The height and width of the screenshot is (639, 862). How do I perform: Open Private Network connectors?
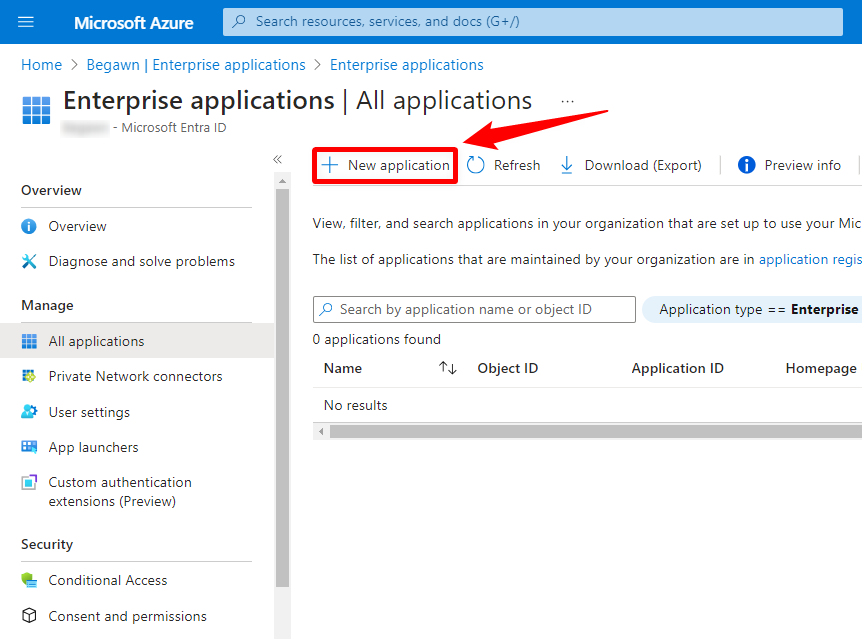tap(137, 376)
